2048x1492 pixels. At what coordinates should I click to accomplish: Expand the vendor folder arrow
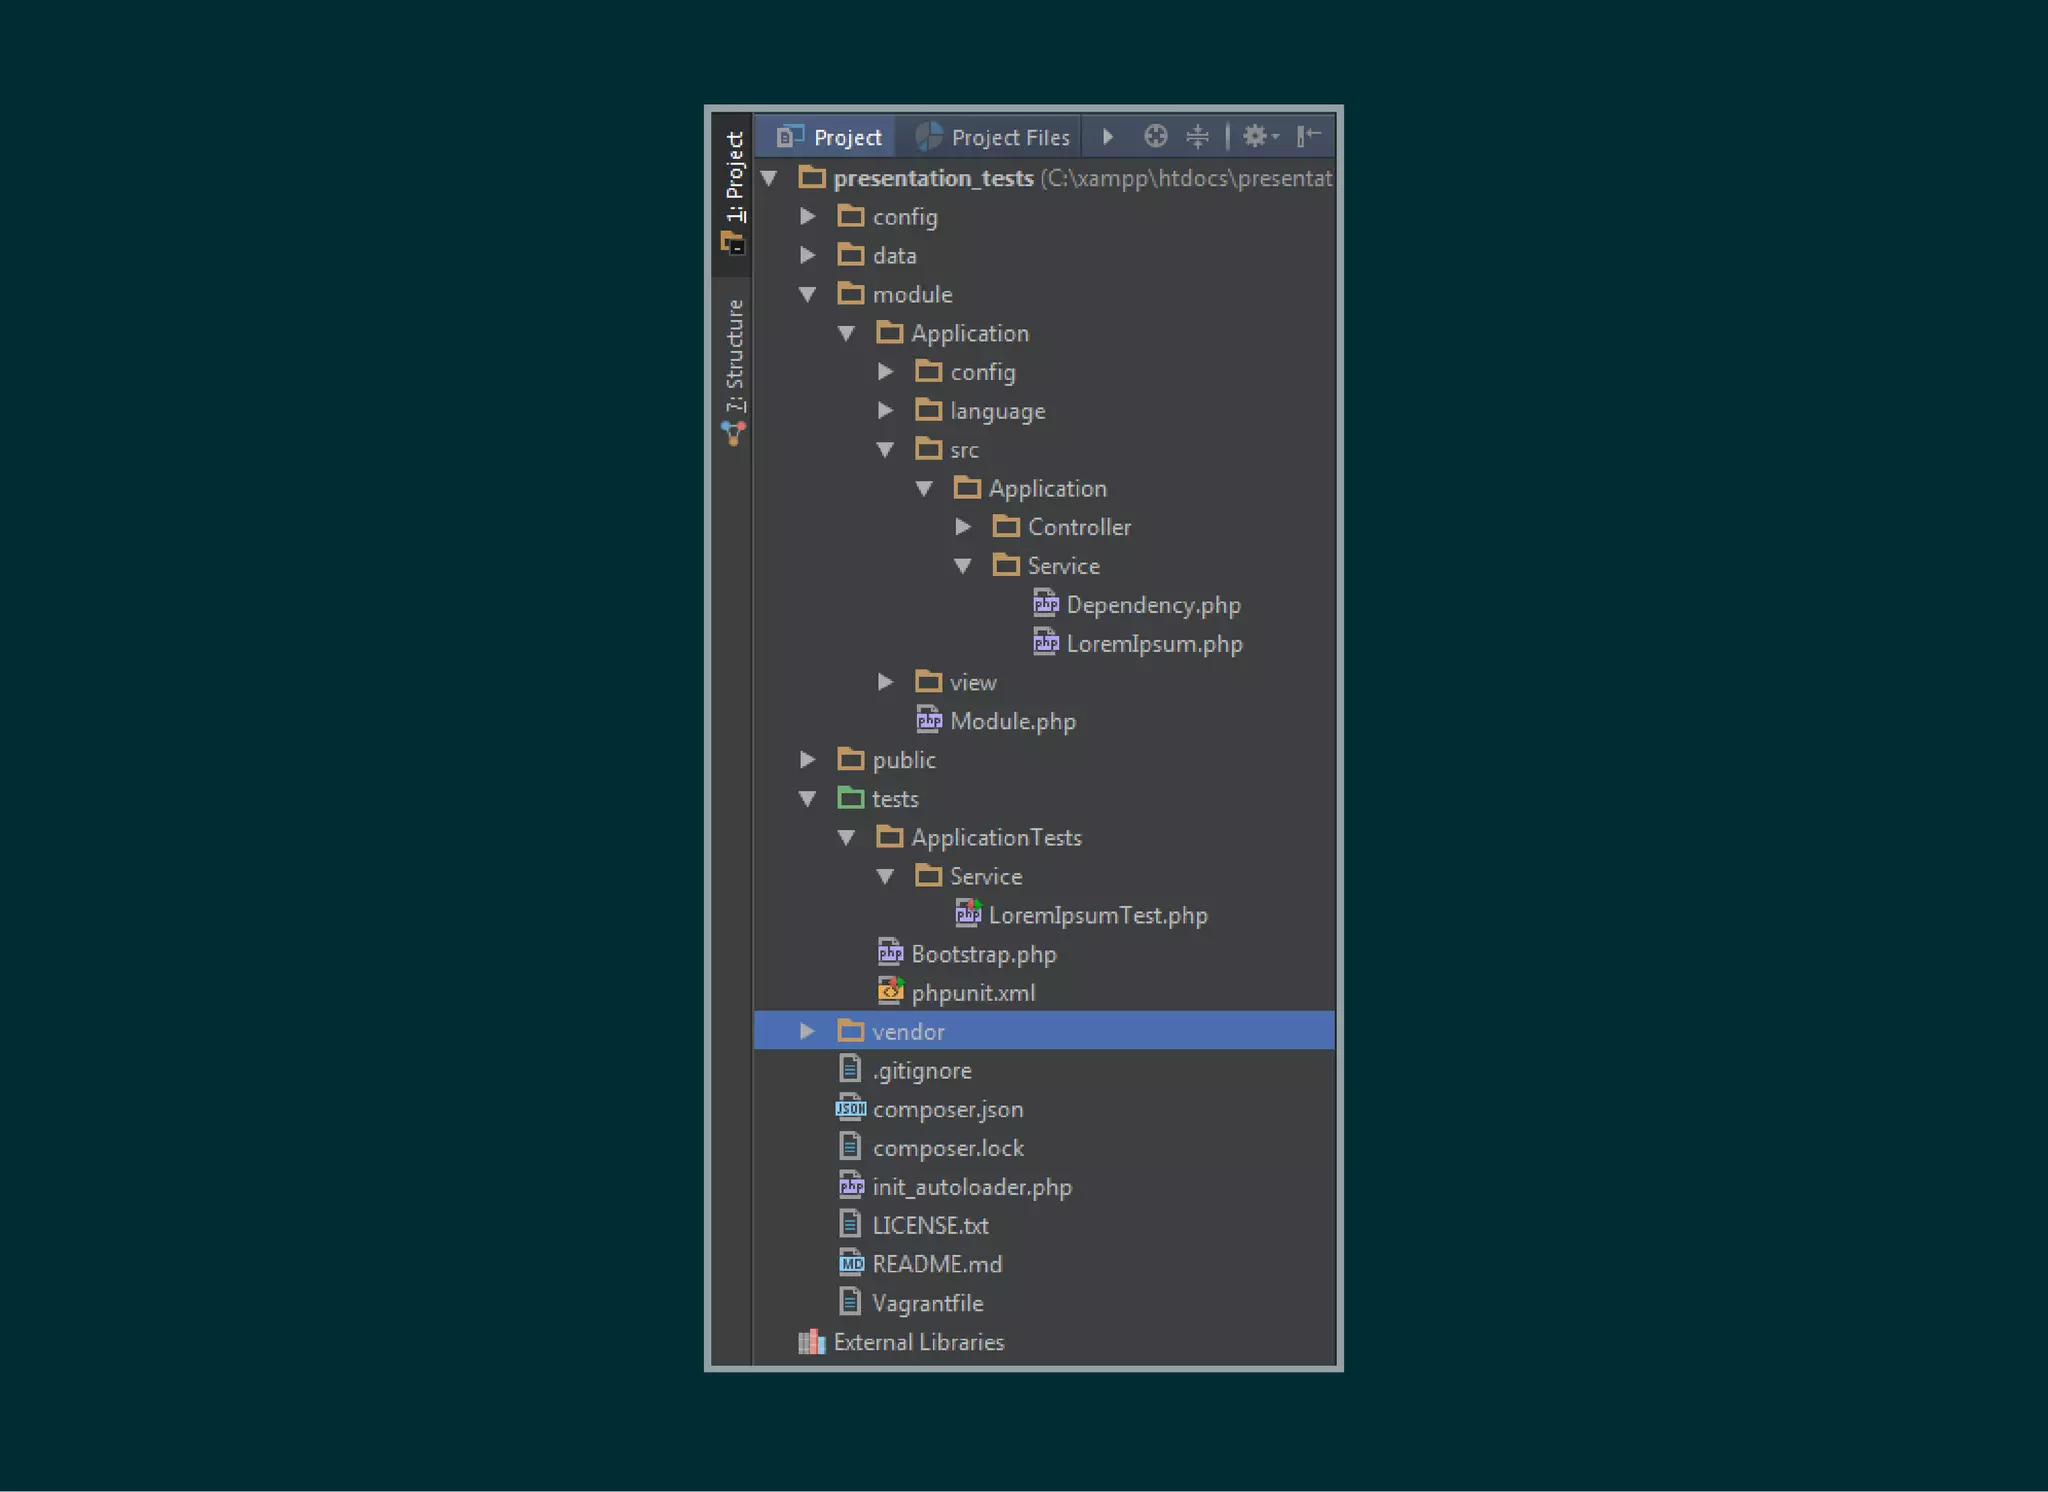click(807, 1031)
